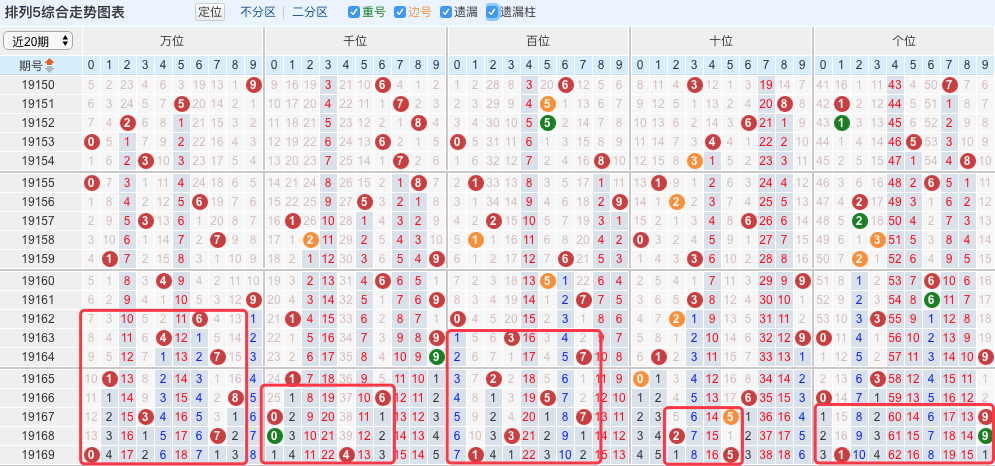
Task: Select the orange 1 ball in 百位 row 19158
Action: (x=475, y=241)
